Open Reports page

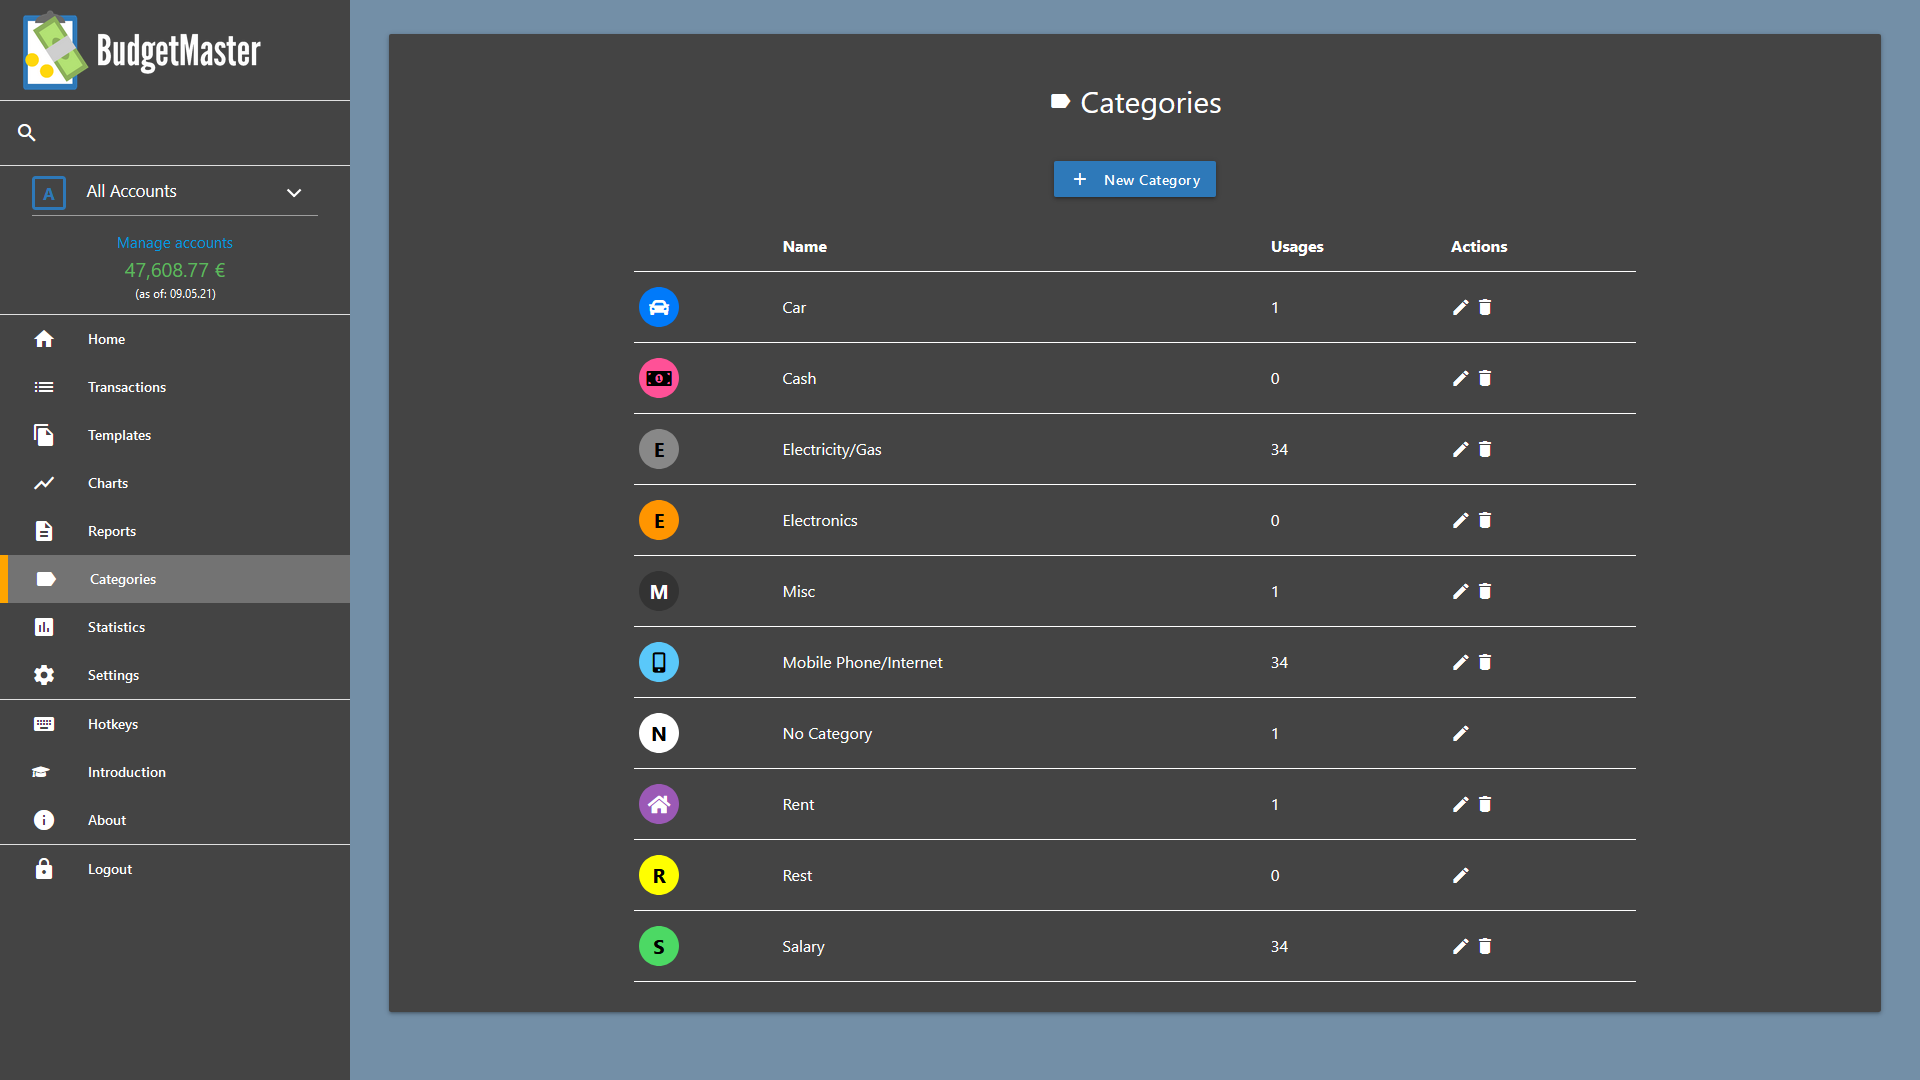click(175, 531)
